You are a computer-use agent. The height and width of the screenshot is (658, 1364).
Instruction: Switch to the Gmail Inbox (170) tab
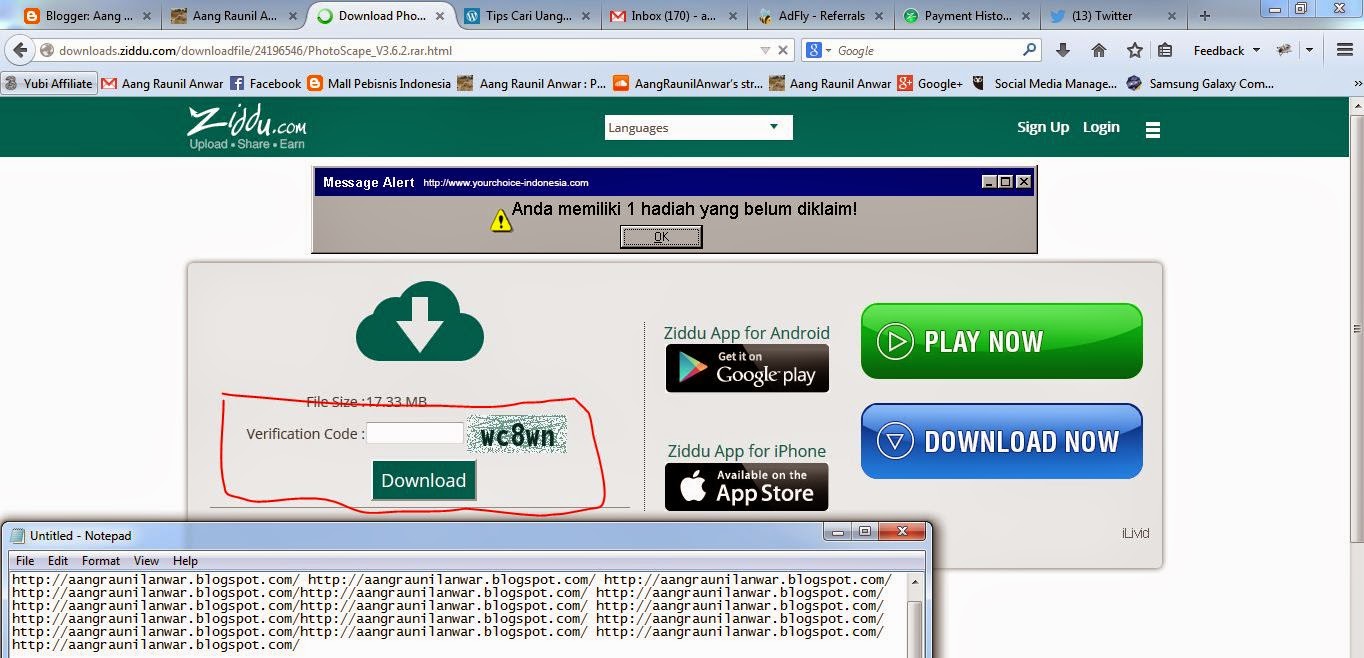[x=675, y=15]
